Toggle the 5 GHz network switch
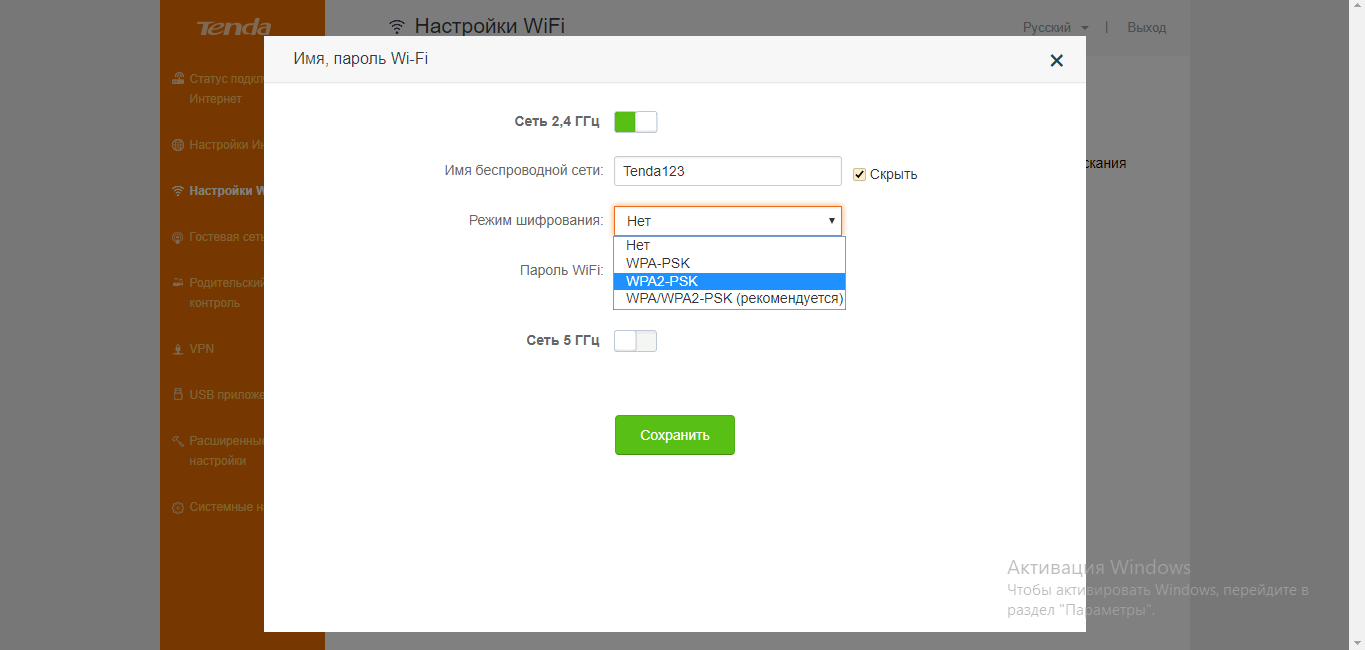1365x650 pixels. pyautogui.click(x=635, y=341)
